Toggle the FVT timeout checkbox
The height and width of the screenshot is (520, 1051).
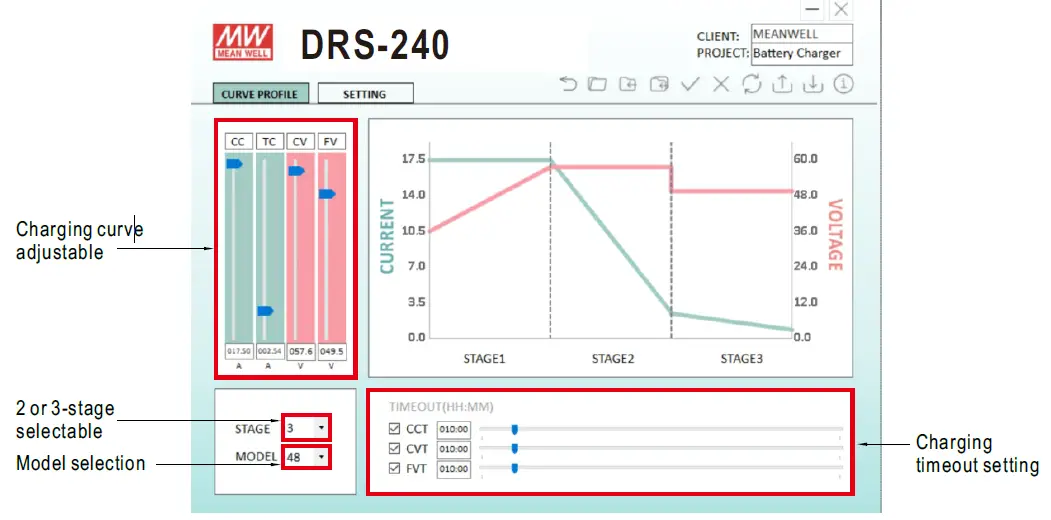tap(394, 469)
